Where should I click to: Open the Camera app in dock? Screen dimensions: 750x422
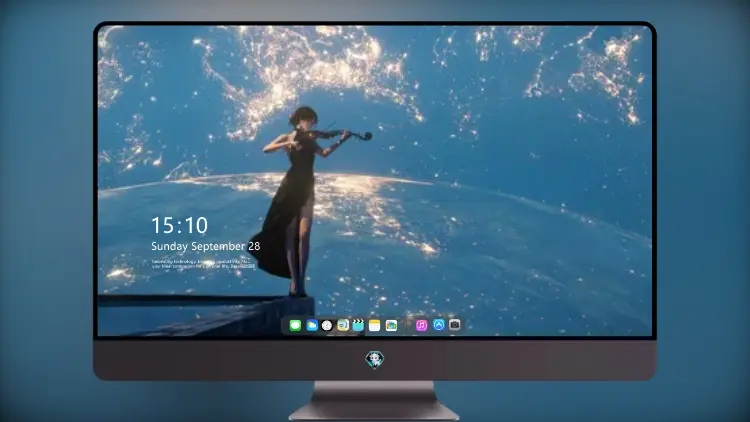(454, 325)
